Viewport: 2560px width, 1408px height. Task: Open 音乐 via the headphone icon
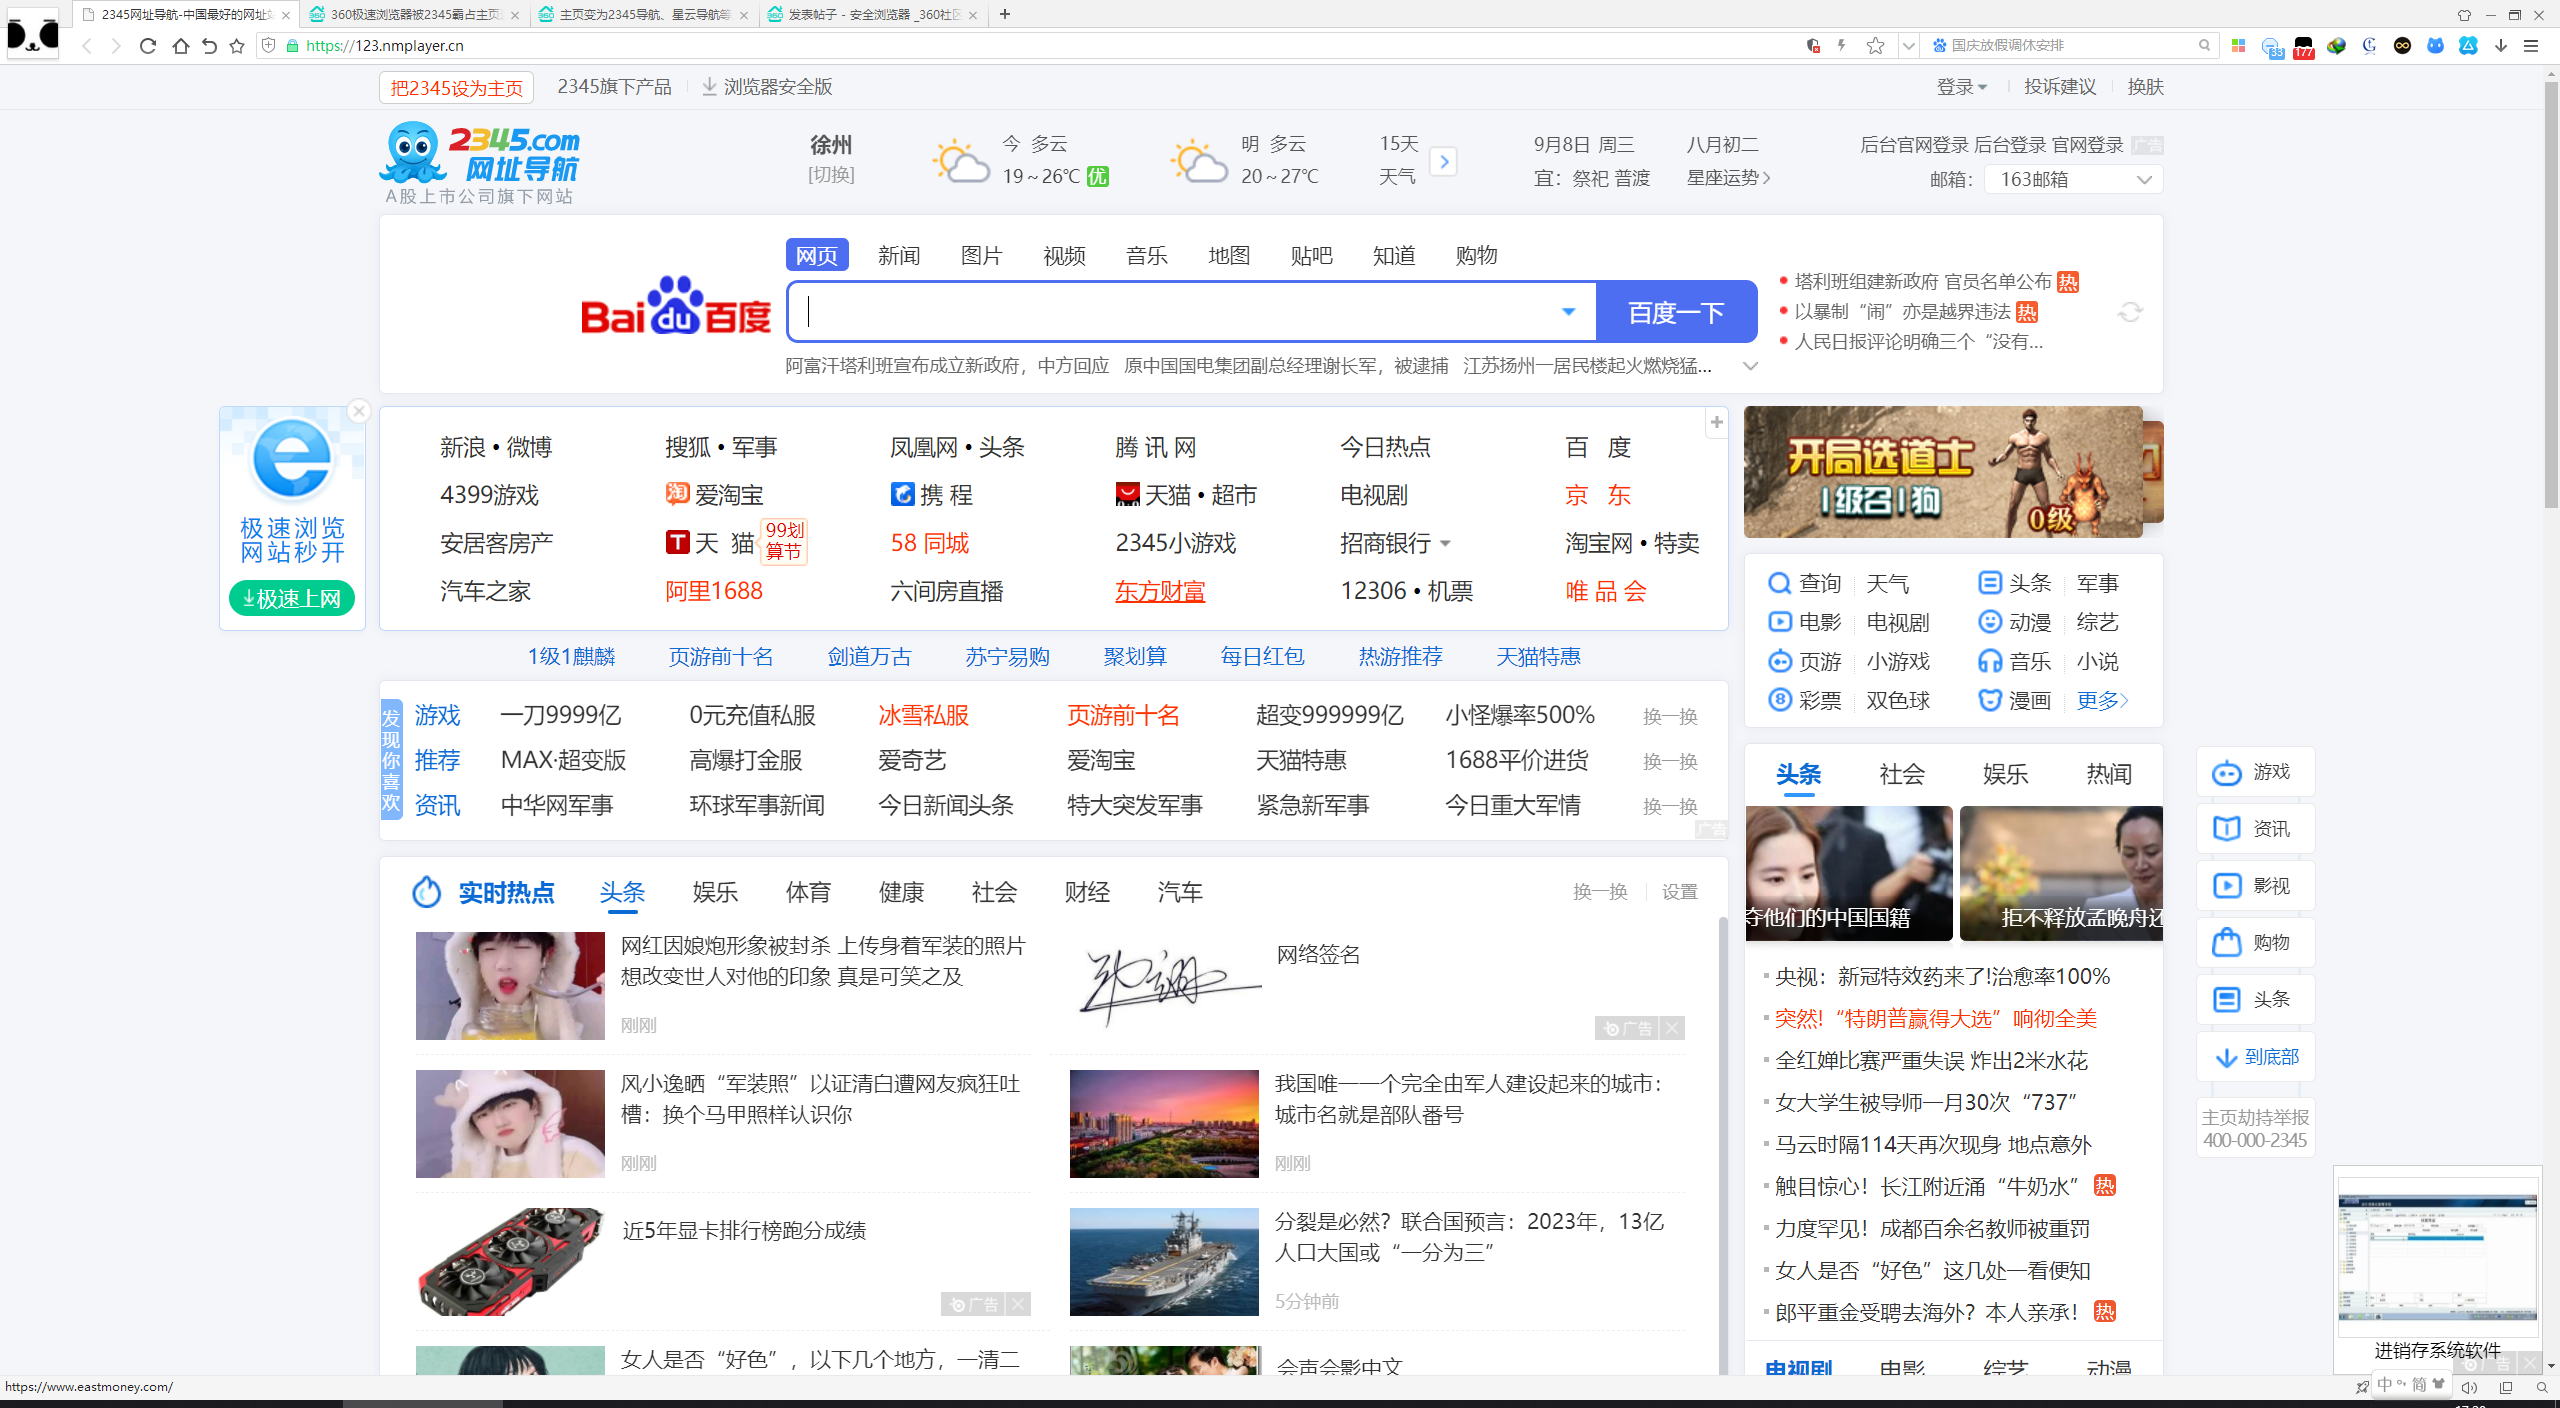click(1989, 661)
